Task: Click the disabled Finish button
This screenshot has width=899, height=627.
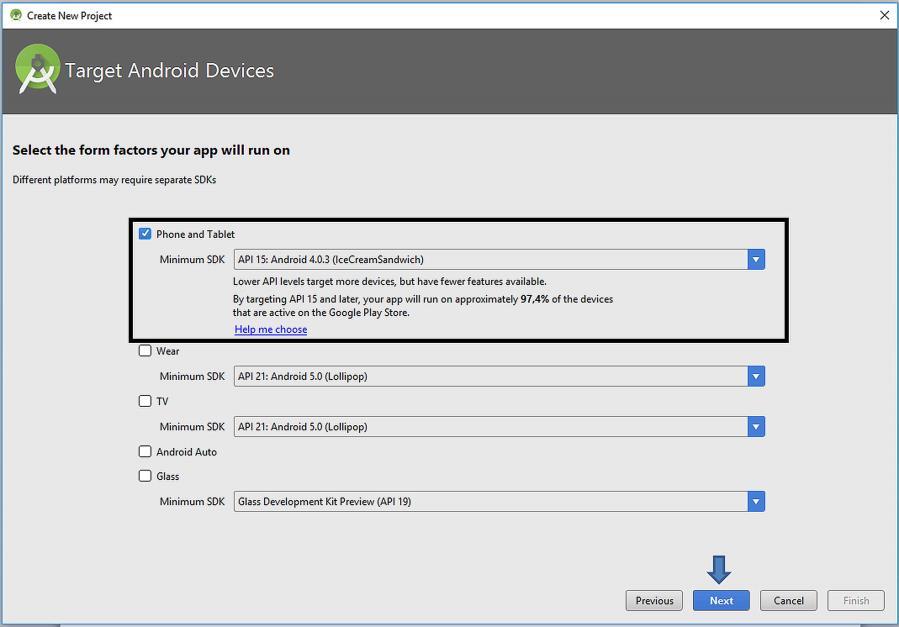Action: (x=856, y=601)
